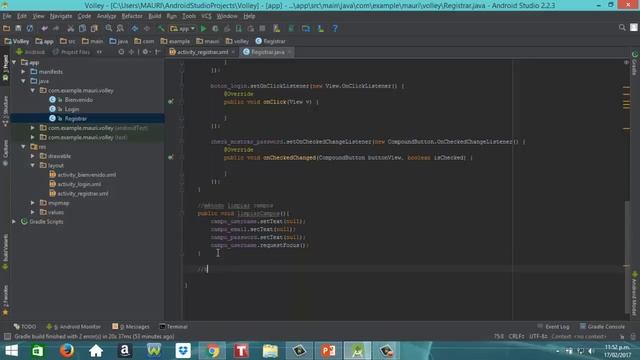The height and width of the screenshot is (360, 640).
Task: Click Scroll from Source target icon
Action: point(121,52)
